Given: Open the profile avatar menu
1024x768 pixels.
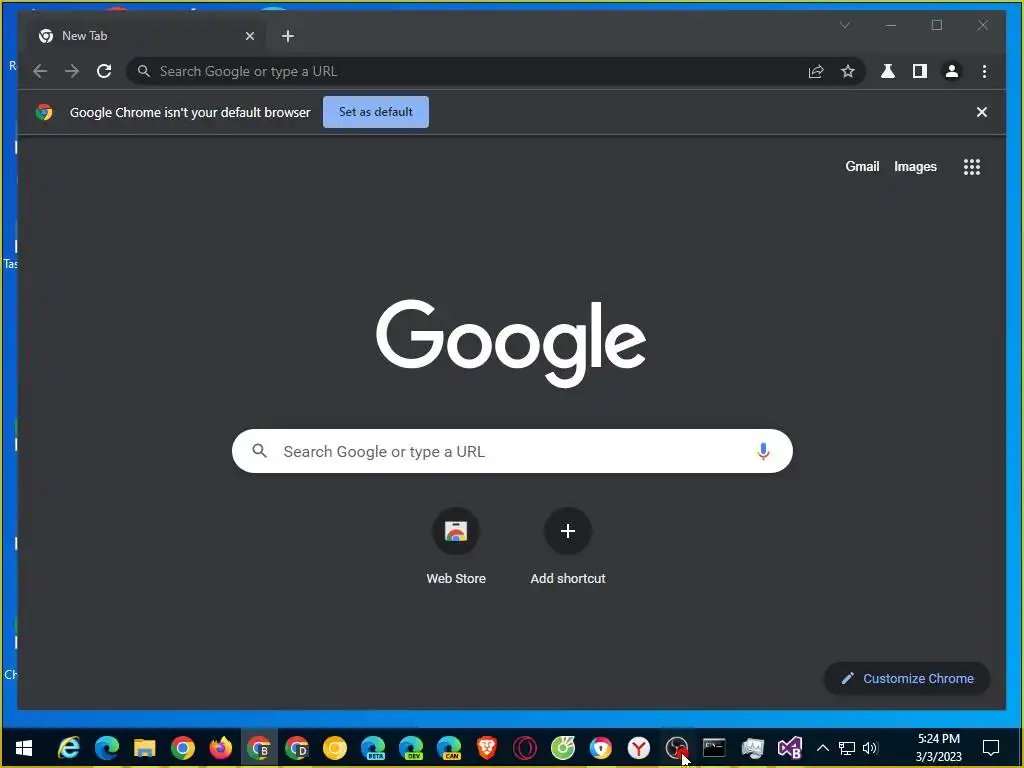Looking at the screenshot, I should point(952,71).
